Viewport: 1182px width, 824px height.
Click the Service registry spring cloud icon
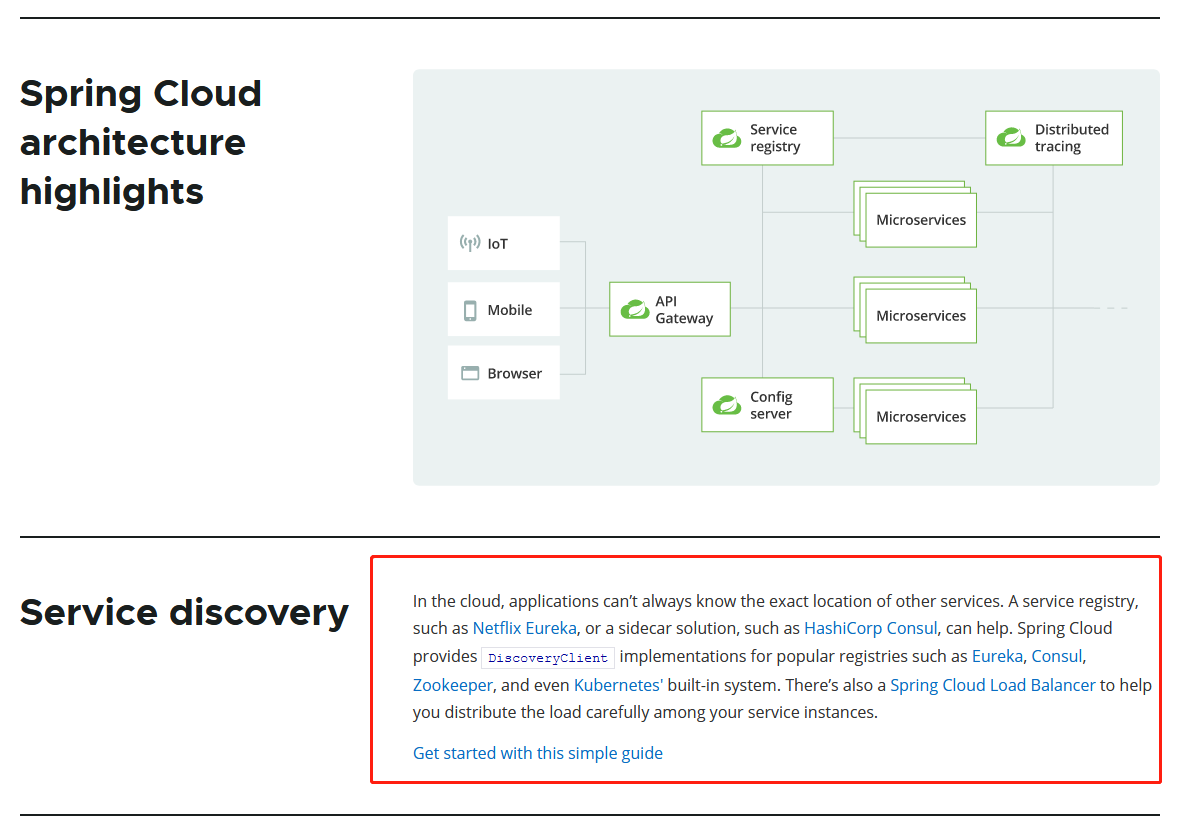tap(727, 138)
